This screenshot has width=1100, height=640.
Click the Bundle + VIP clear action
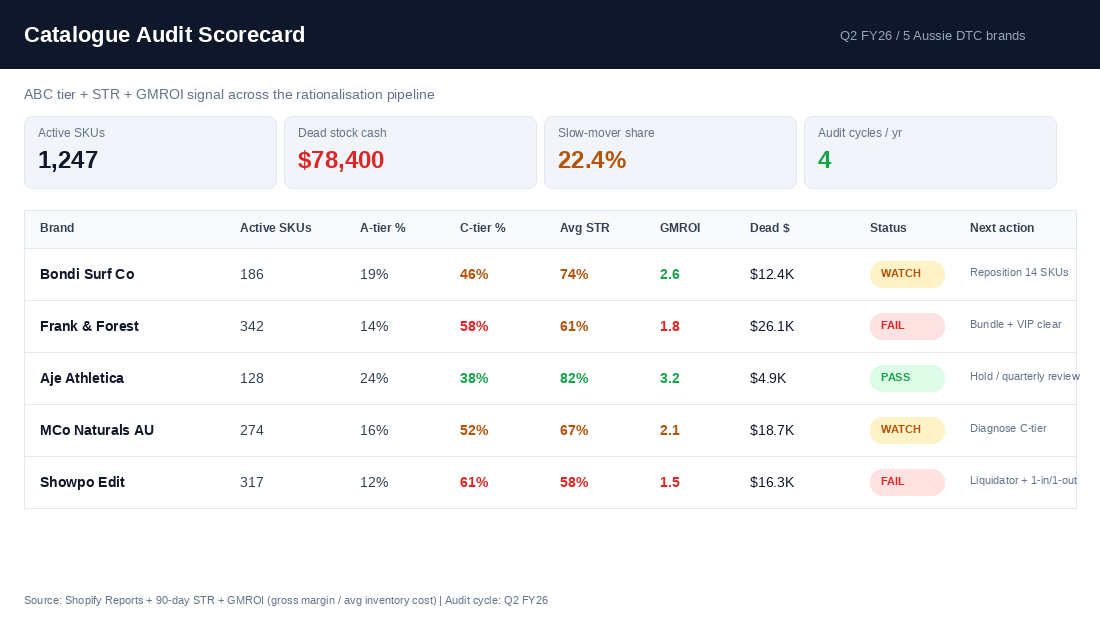[x=1016, y=324]
